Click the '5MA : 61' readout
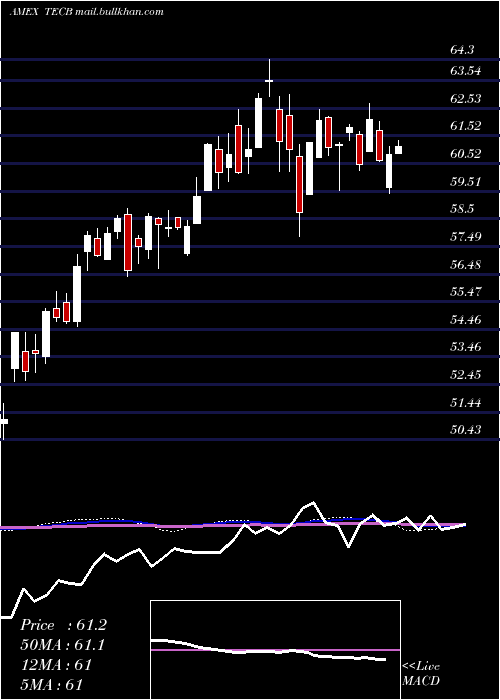This screenshot has width=500, height=700. click(51, 684)
